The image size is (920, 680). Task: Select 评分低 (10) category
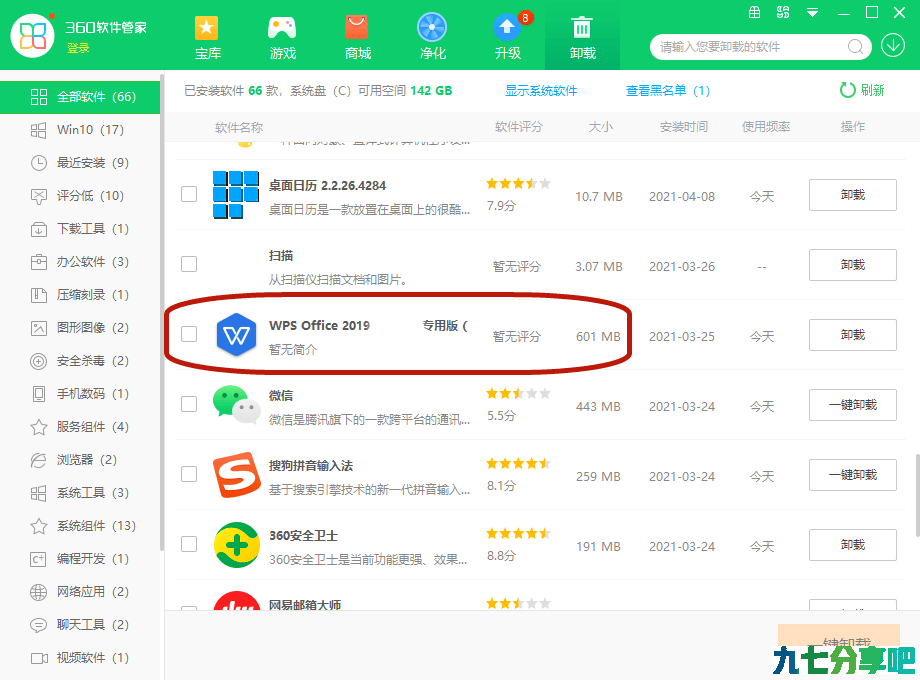(x=80, y=195)
